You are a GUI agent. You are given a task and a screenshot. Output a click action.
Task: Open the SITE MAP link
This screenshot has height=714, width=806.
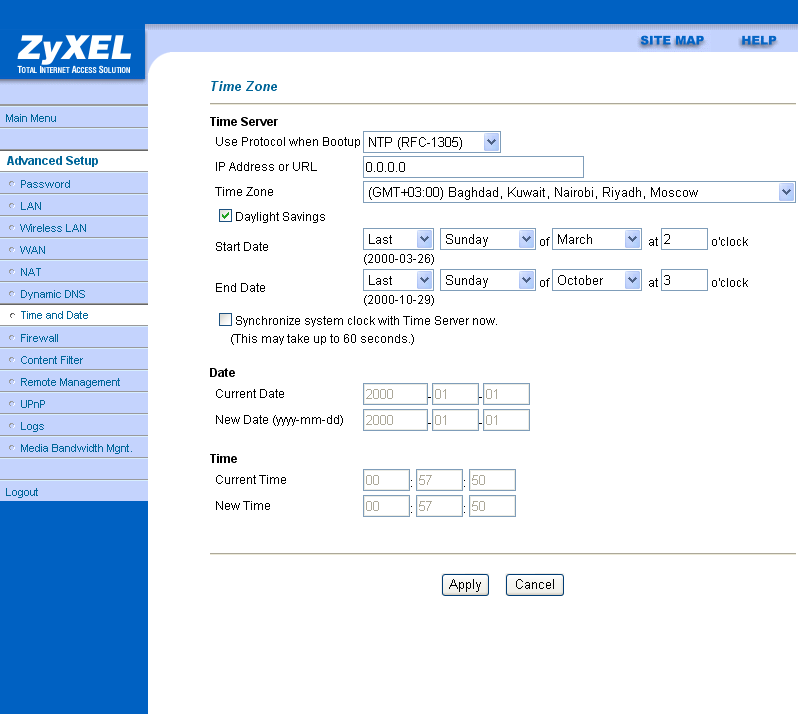(x=671, y=41)
